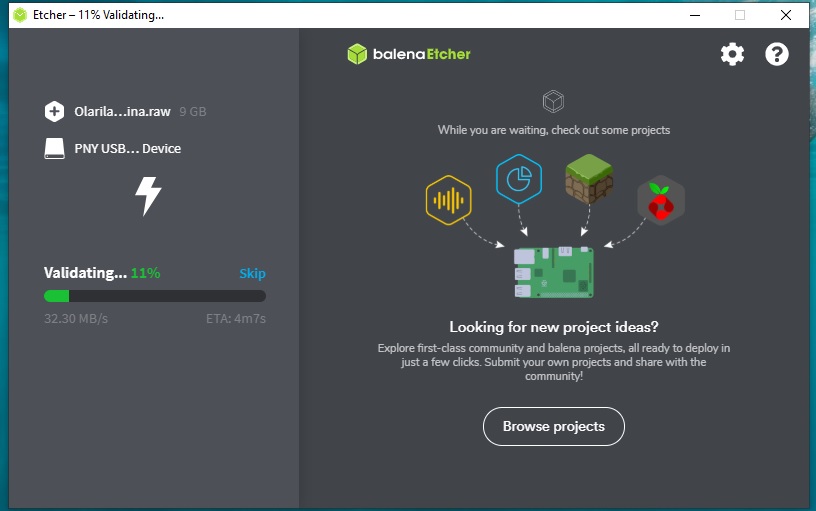
Task: Skip the validation step
Action: (252, 273)
